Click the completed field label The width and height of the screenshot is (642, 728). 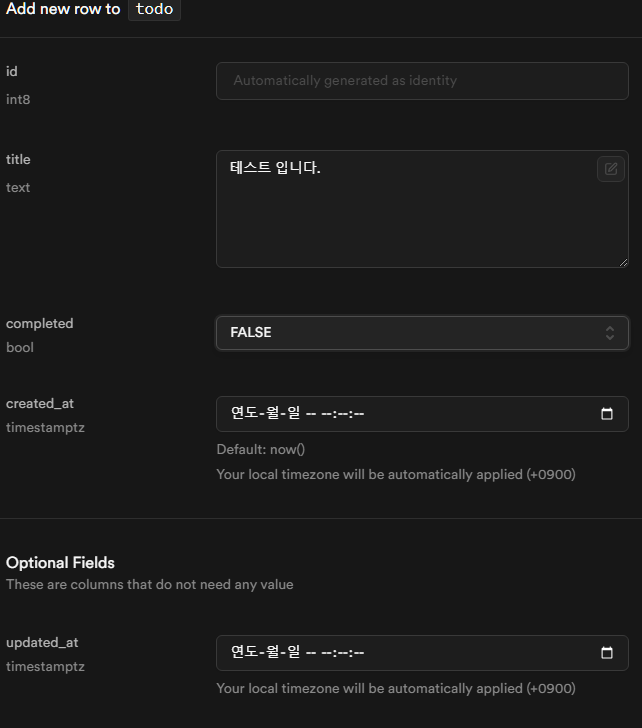pos(40,323)
